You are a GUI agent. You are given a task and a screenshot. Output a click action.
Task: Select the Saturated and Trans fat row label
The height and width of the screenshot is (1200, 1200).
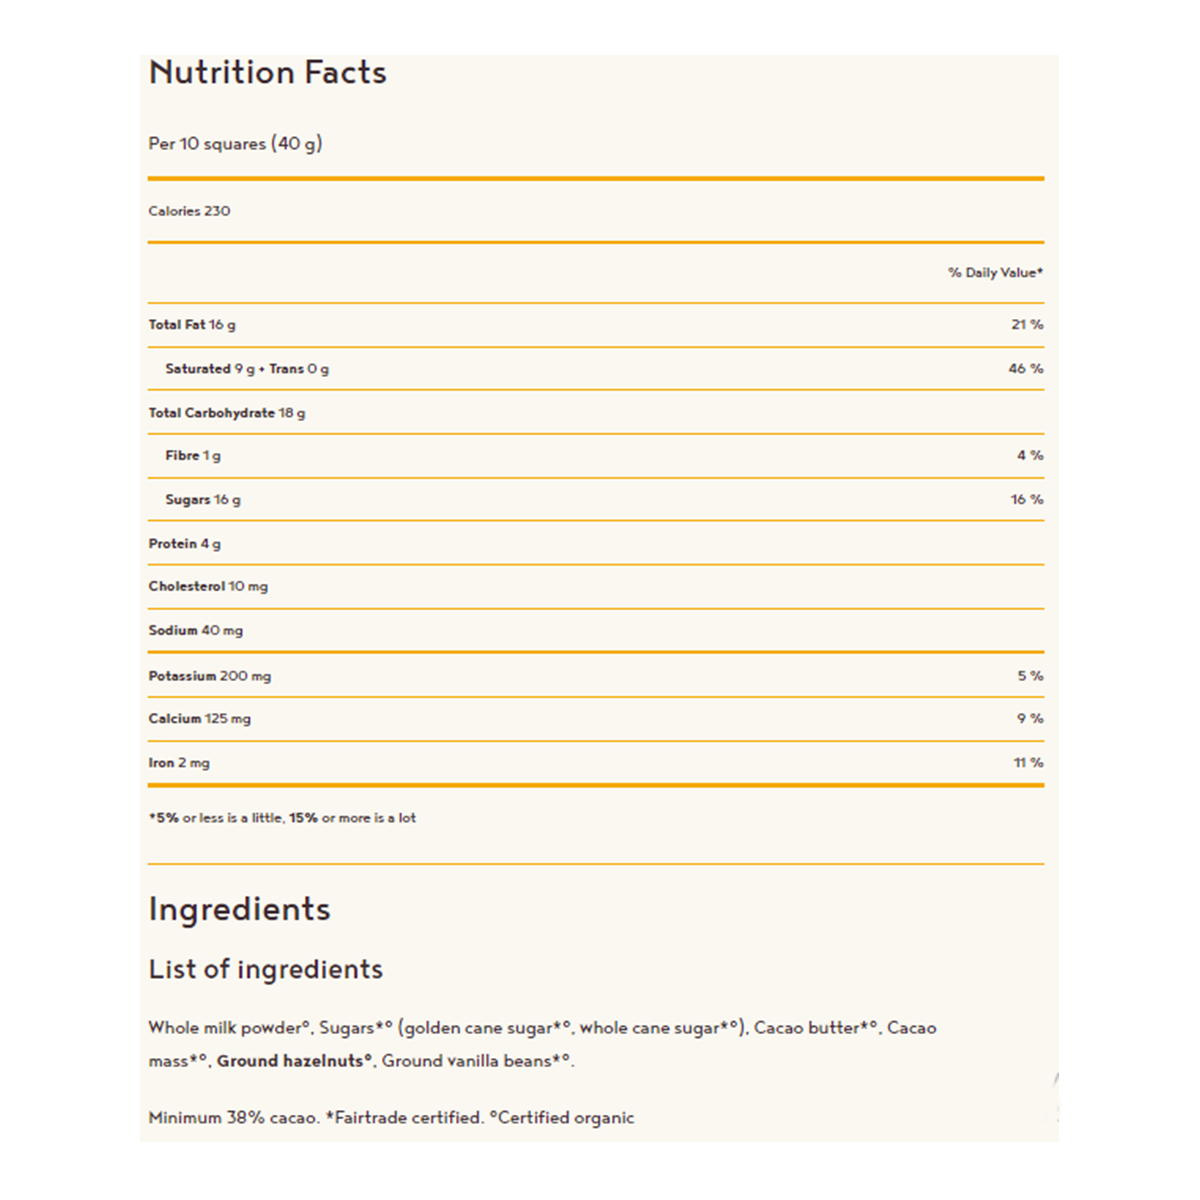pos(247,369)
